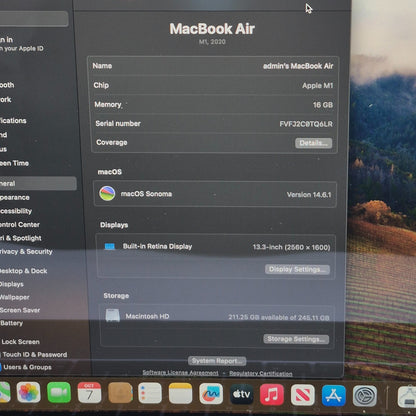416x416 pixels.
Task: Open Reminders app in Dock
Action: 150,393
